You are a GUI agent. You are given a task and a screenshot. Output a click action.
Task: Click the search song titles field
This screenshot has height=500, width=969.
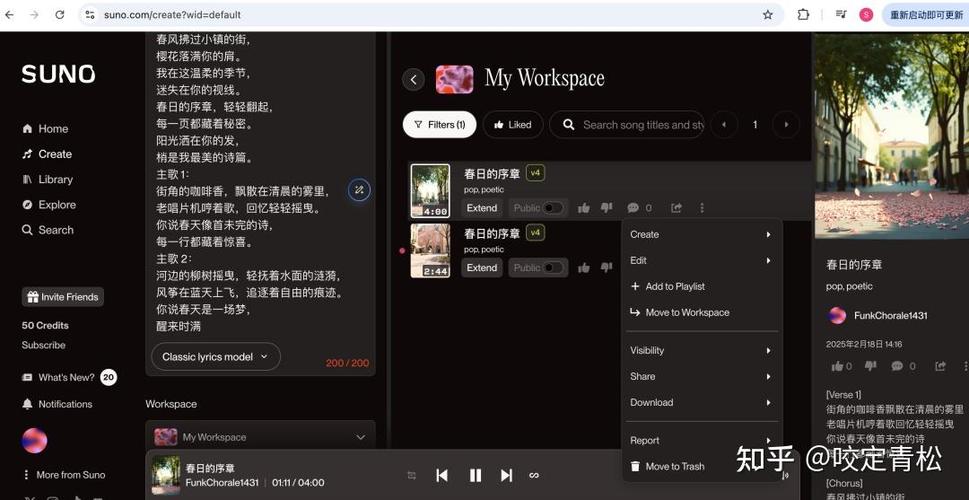pyautogui.click(x=627, y=125)
